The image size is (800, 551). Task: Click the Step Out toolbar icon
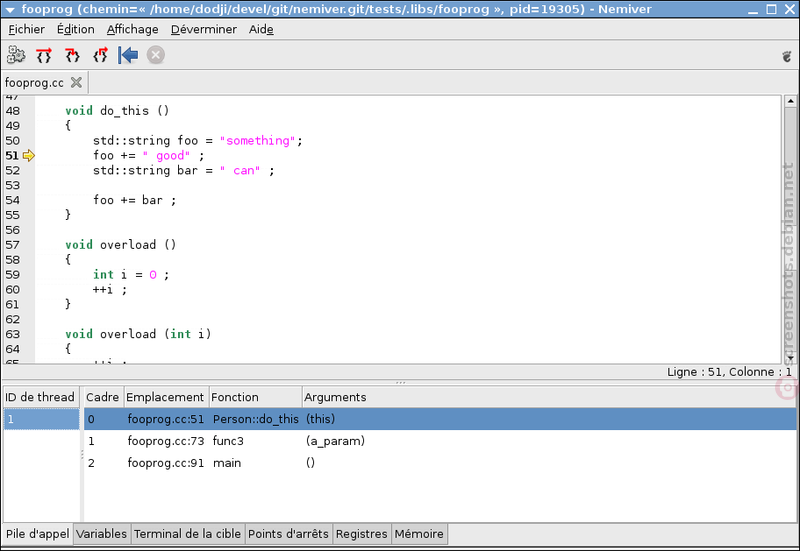pyautogui.click(x=100, y=55)
